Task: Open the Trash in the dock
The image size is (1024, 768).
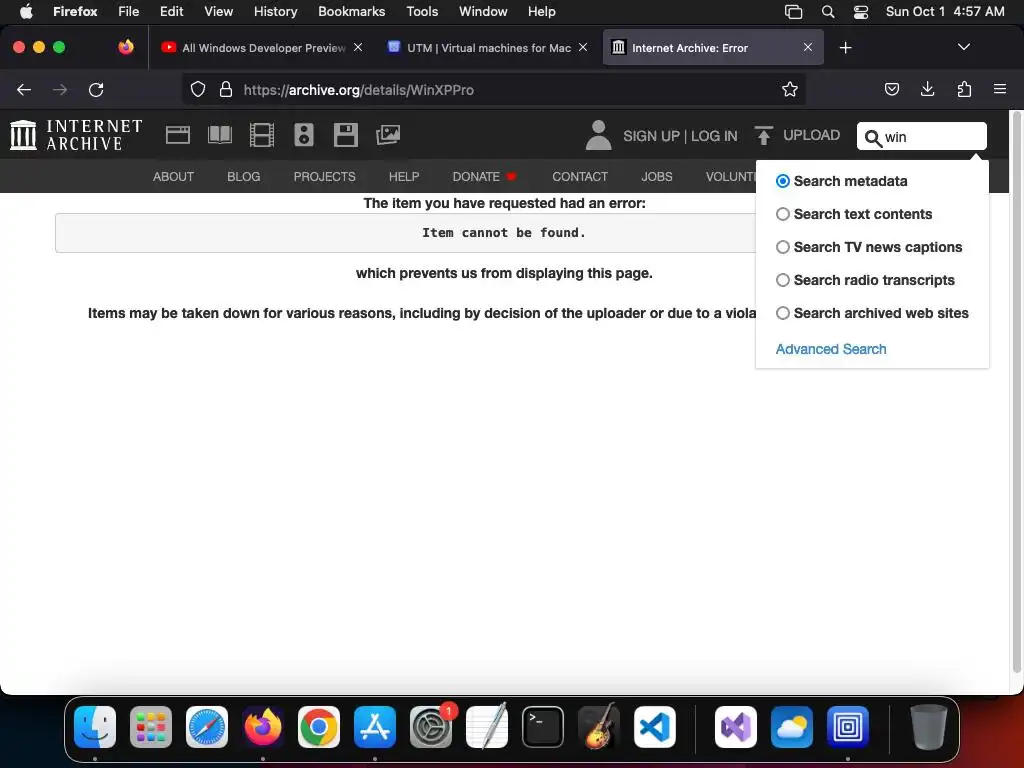Action: point(929,727)
